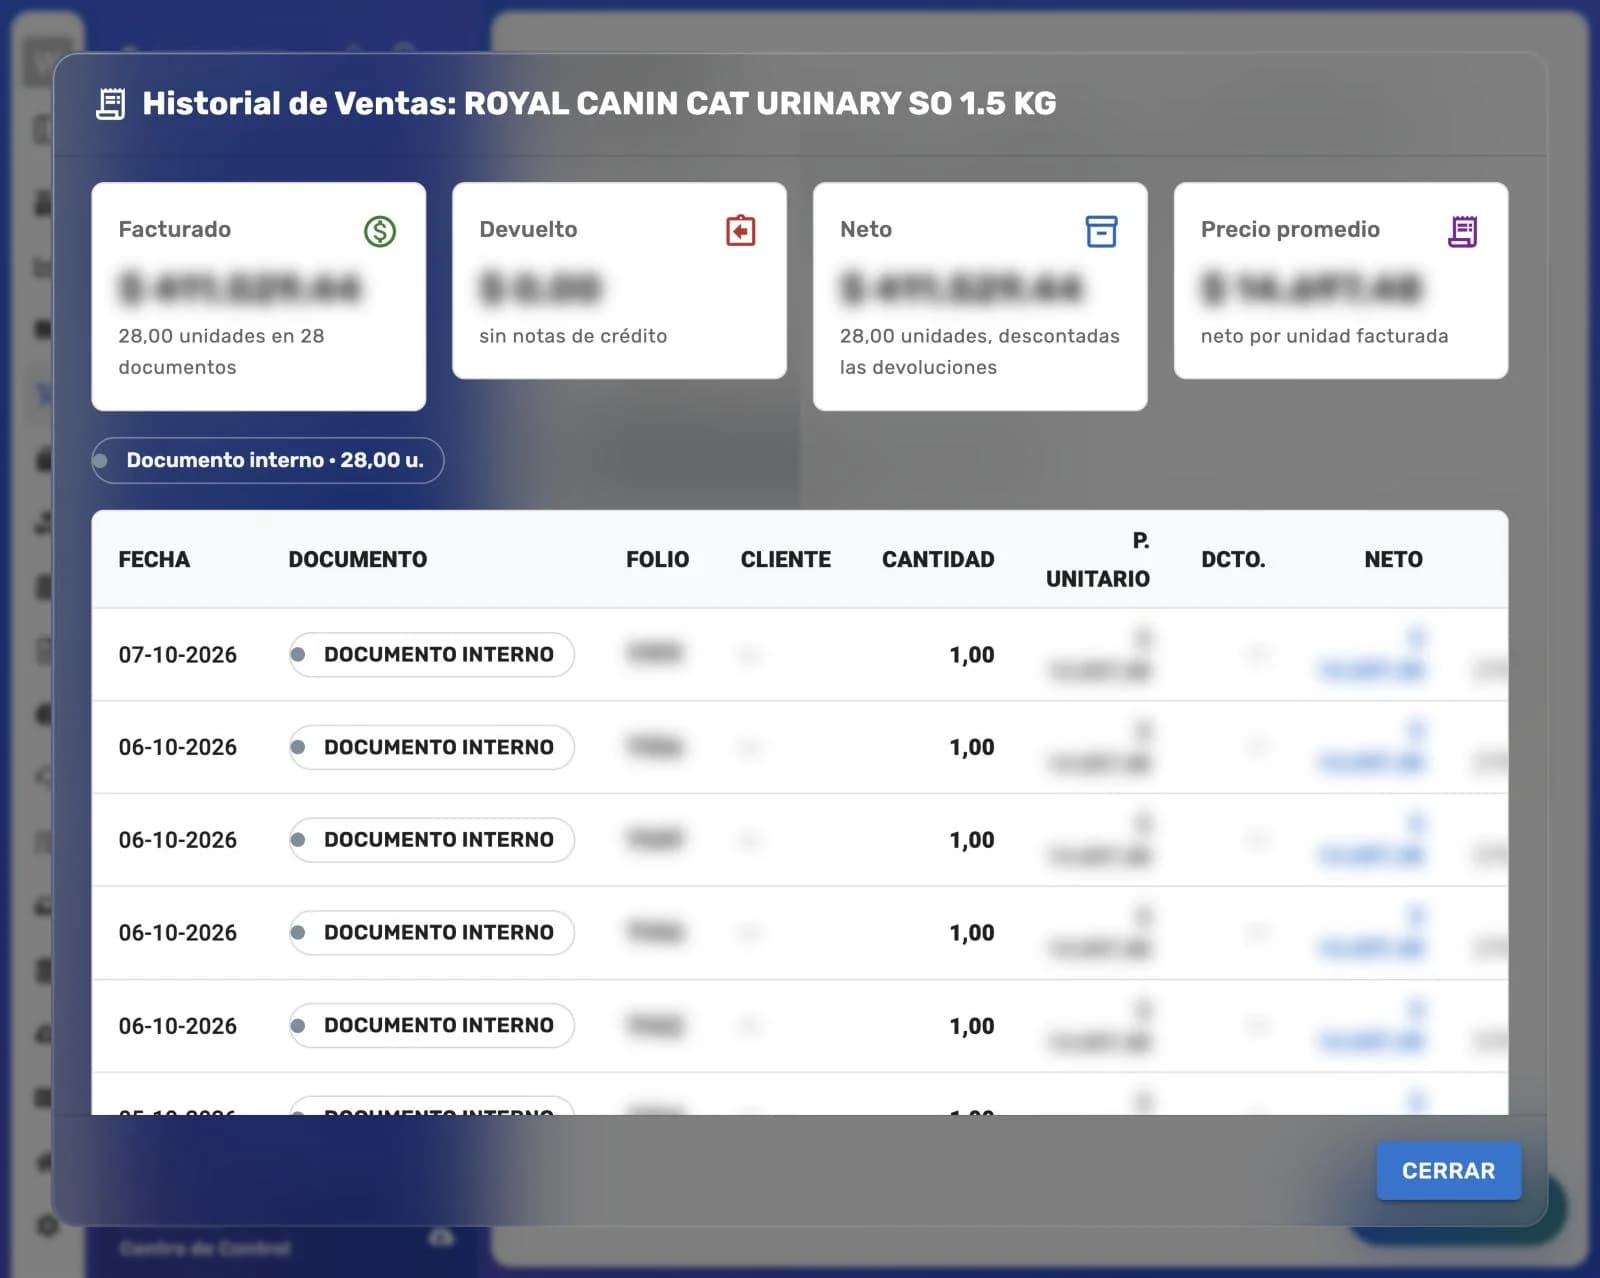Close the dialog with the CERRAR button

point(1448,1170)
